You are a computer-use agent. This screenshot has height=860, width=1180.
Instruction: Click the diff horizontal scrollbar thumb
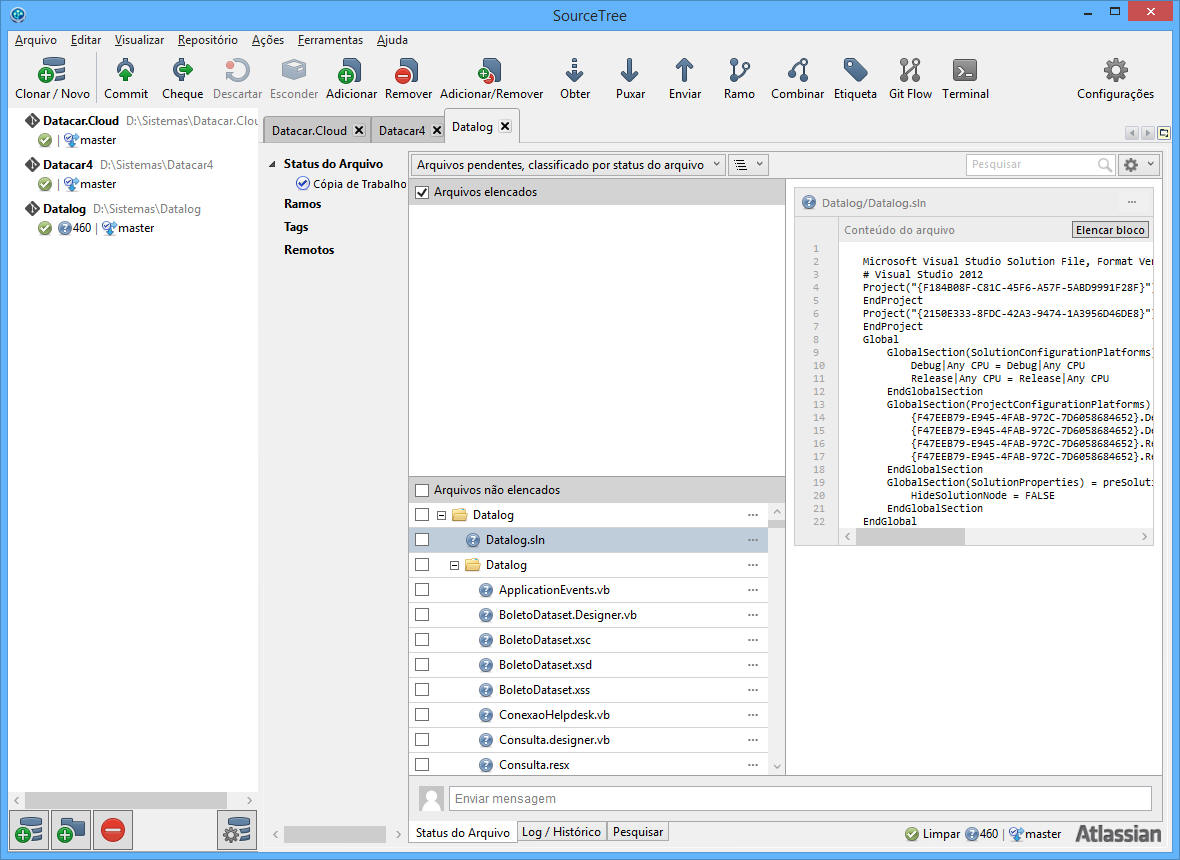coord(911,536)
